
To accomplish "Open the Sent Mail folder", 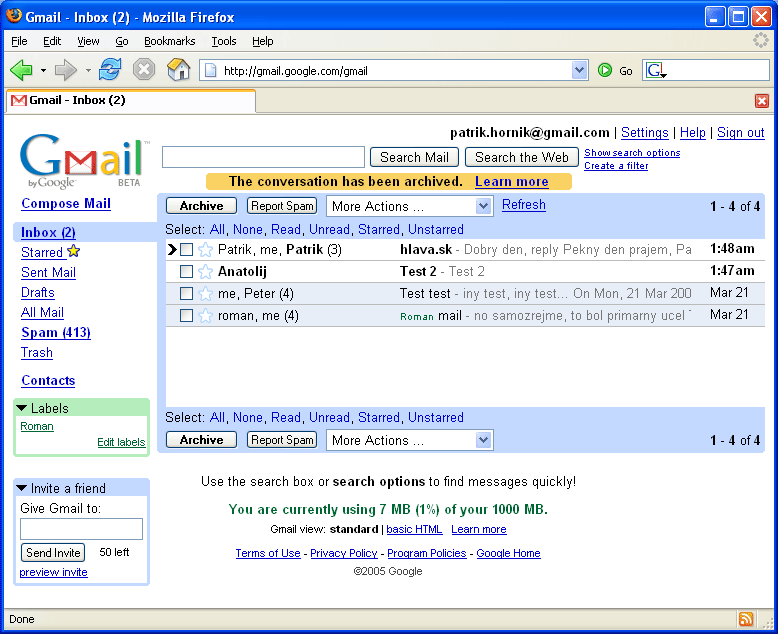I will (48, 272).
